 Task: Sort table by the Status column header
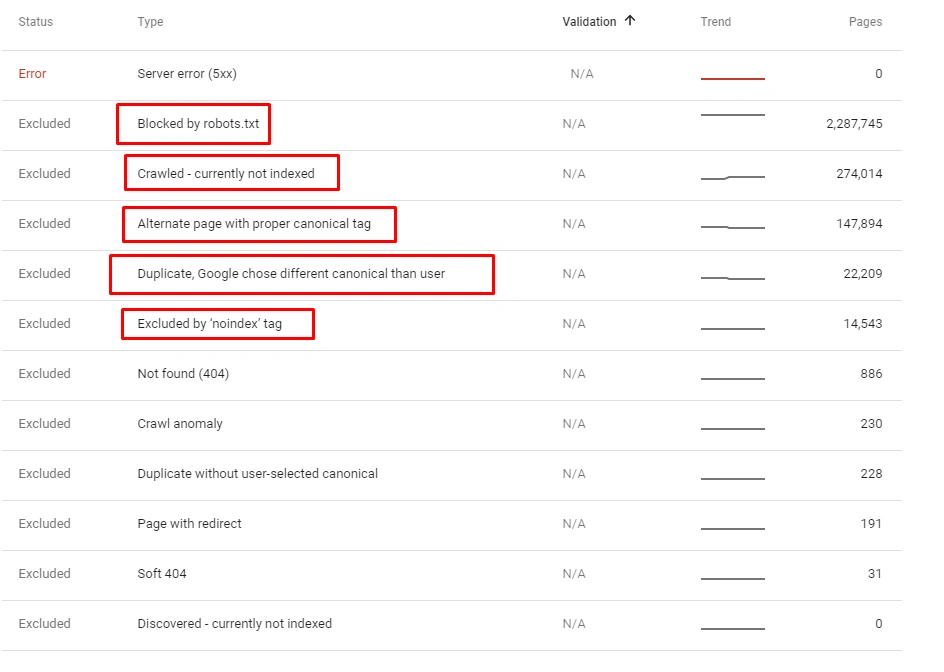tap(36, 22)
